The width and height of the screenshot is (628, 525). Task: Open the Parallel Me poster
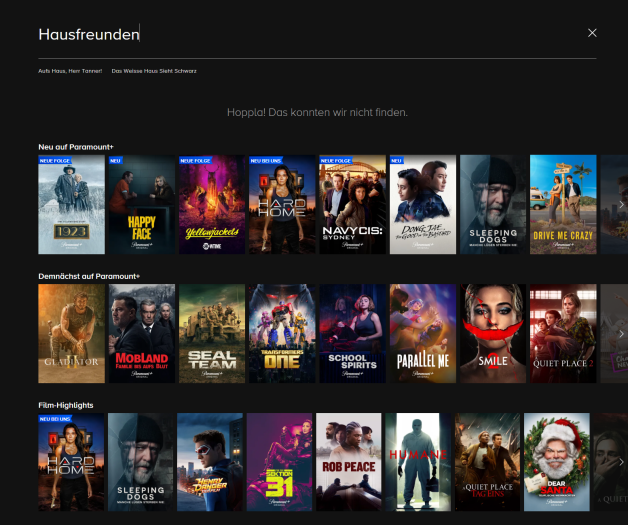423,334
